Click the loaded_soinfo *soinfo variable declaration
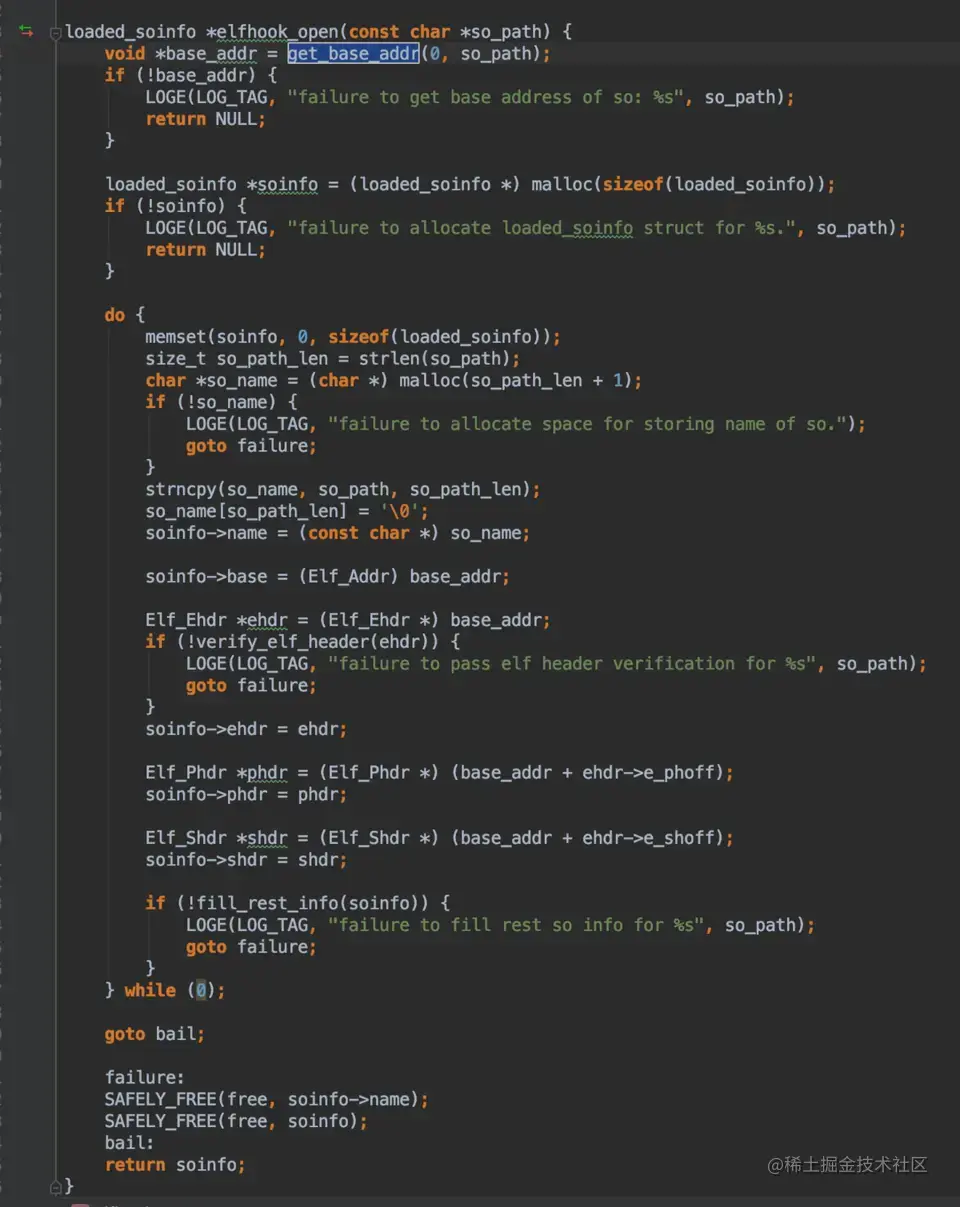Screen dimensions: 960x1207 pyautogui.click(x=212, y=185)
